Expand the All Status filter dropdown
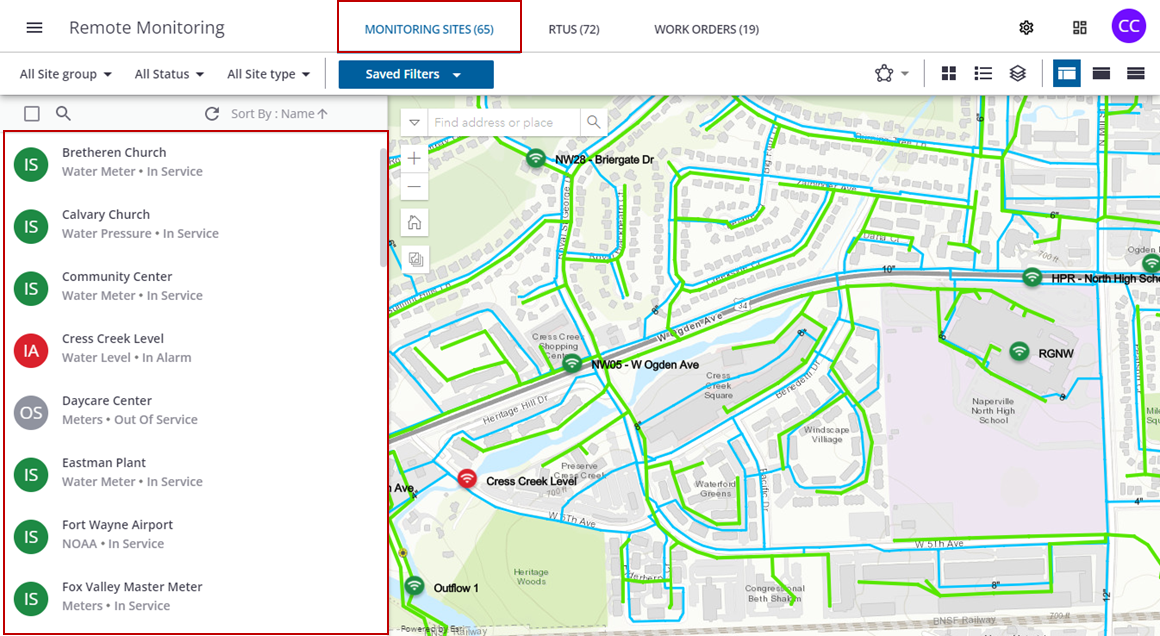The height and width of the screenshot is (636, 1160). [169, 74]
